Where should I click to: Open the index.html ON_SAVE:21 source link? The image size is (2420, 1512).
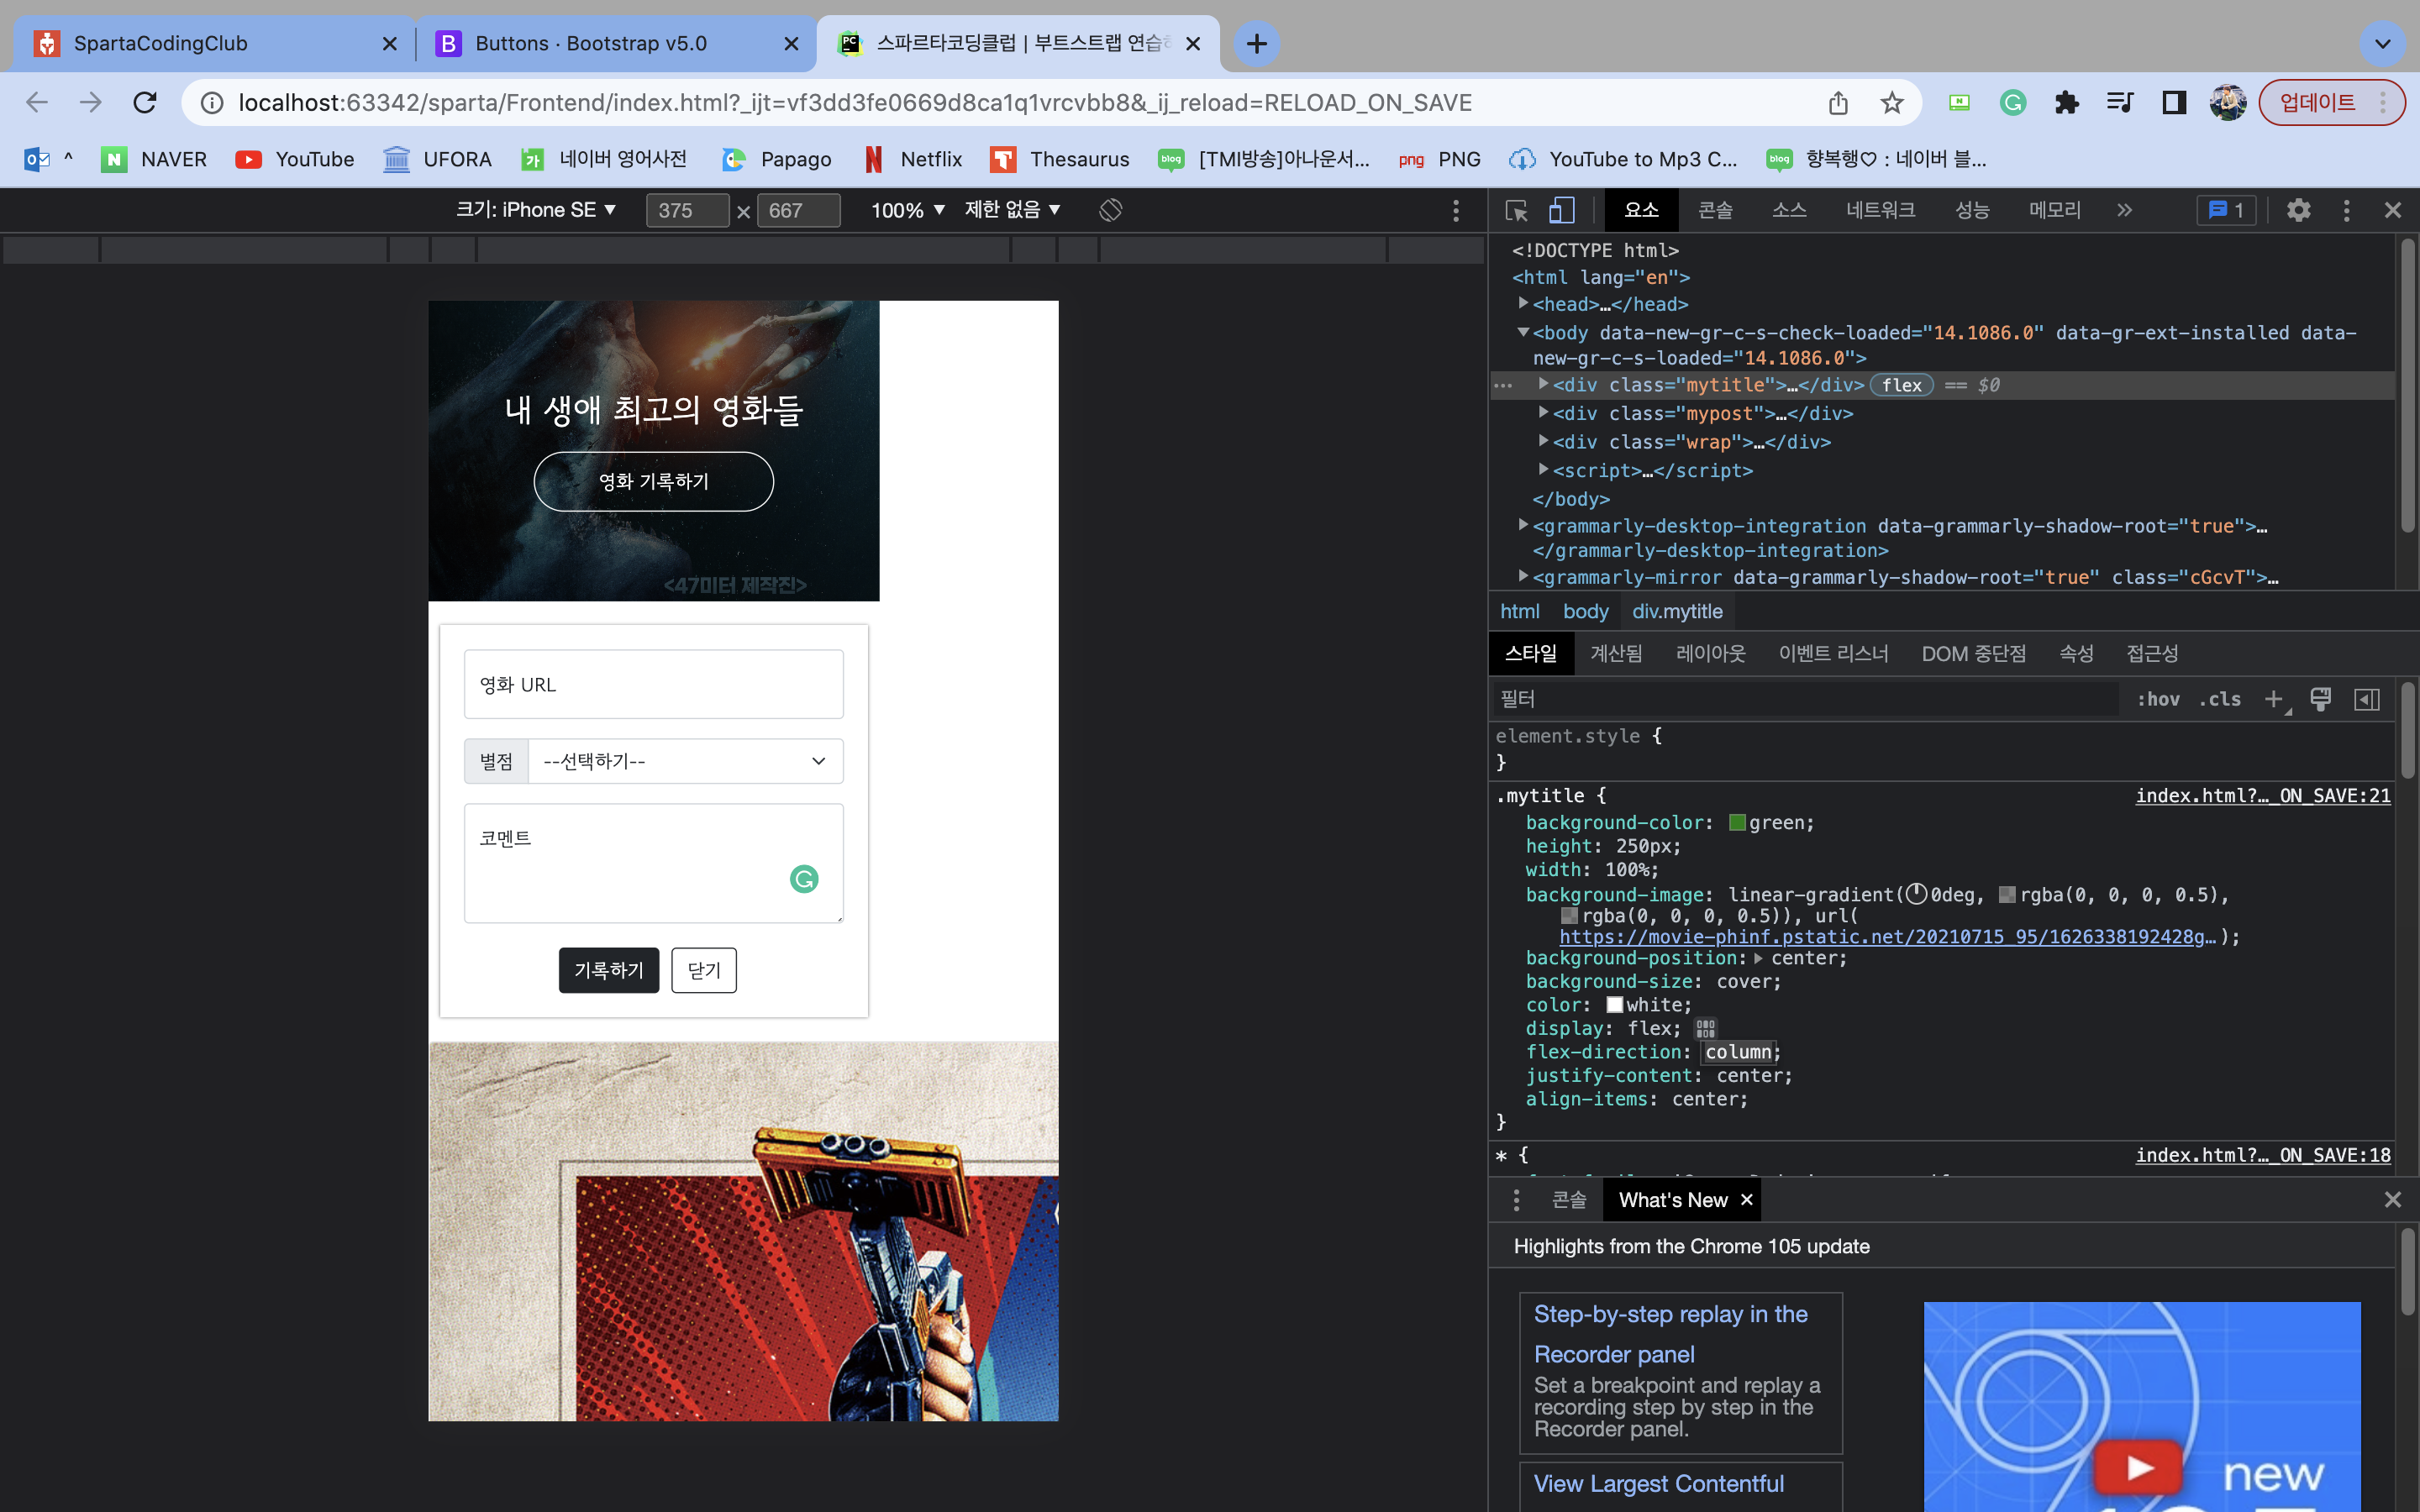(x=2262, y=796)
